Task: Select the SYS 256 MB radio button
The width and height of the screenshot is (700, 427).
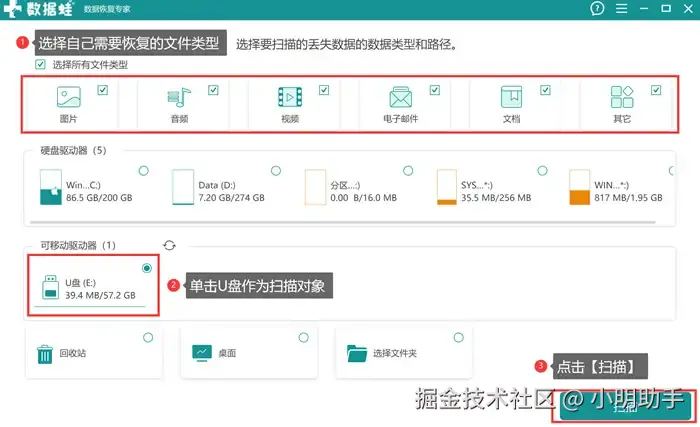Action: (542, 171)
